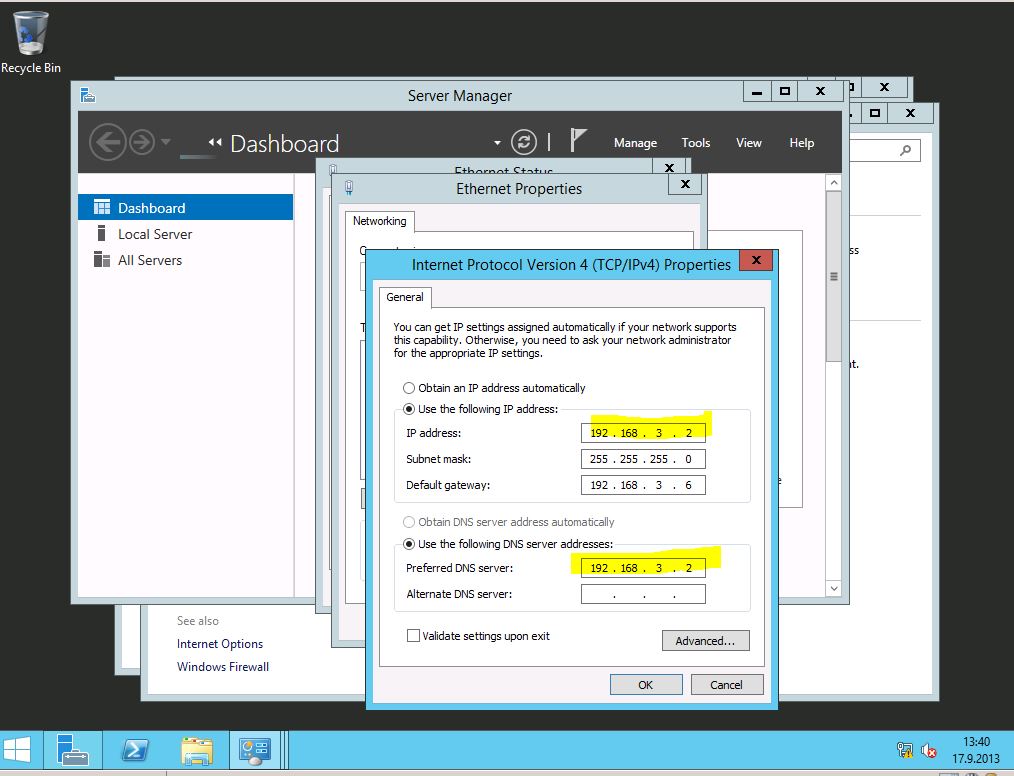This screenshot has width=1014, height=776.
Task: Open the Notifications flag in Server Manager
Action: 577,140
